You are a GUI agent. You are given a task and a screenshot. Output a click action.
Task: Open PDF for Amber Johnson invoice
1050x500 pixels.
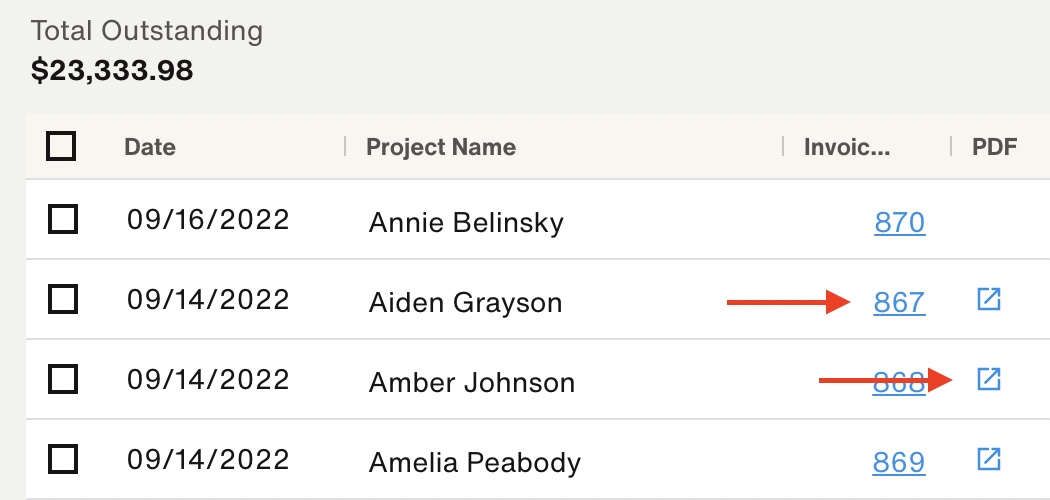(x=988, y=380)
